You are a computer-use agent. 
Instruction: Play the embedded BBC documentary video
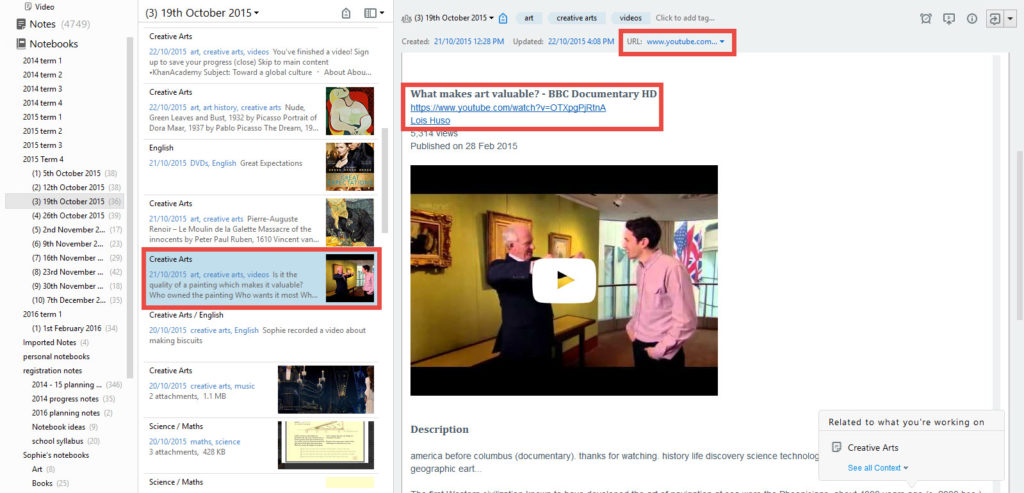click(563, 280)
